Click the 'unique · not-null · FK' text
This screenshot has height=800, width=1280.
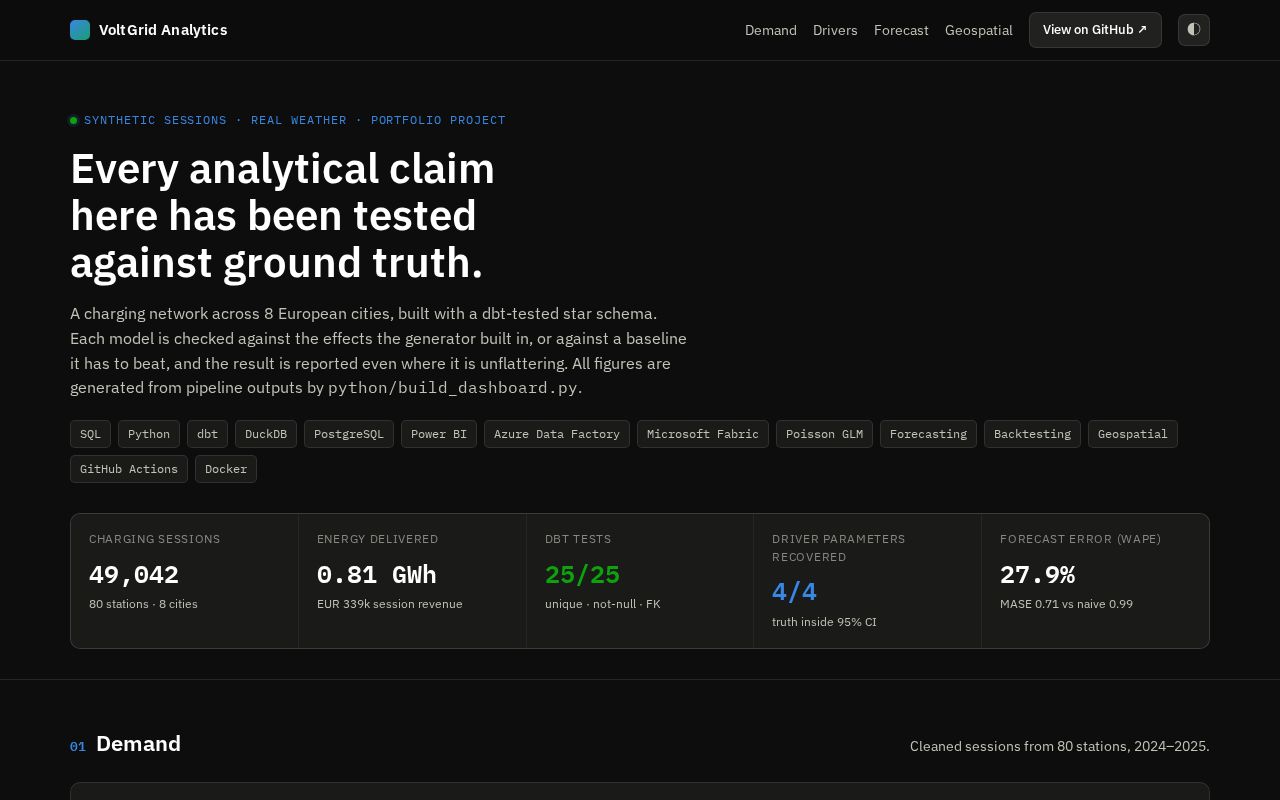603,604
